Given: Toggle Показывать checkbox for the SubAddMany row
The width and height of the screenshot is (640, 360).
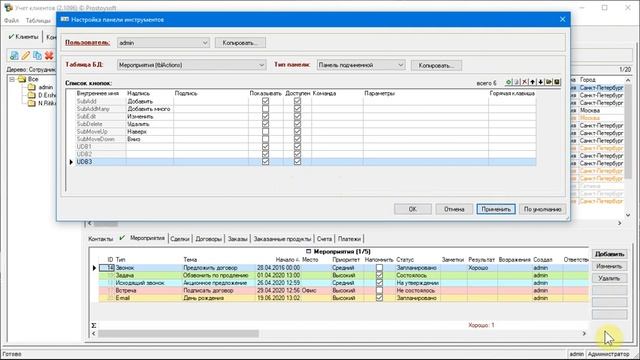Looking at the screenshot, I should click(x=265, y=109).
